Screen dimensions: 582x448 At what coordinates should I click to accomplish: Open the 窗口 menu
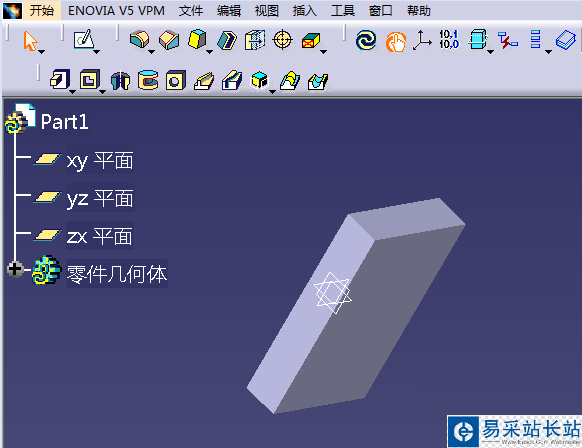381,11
